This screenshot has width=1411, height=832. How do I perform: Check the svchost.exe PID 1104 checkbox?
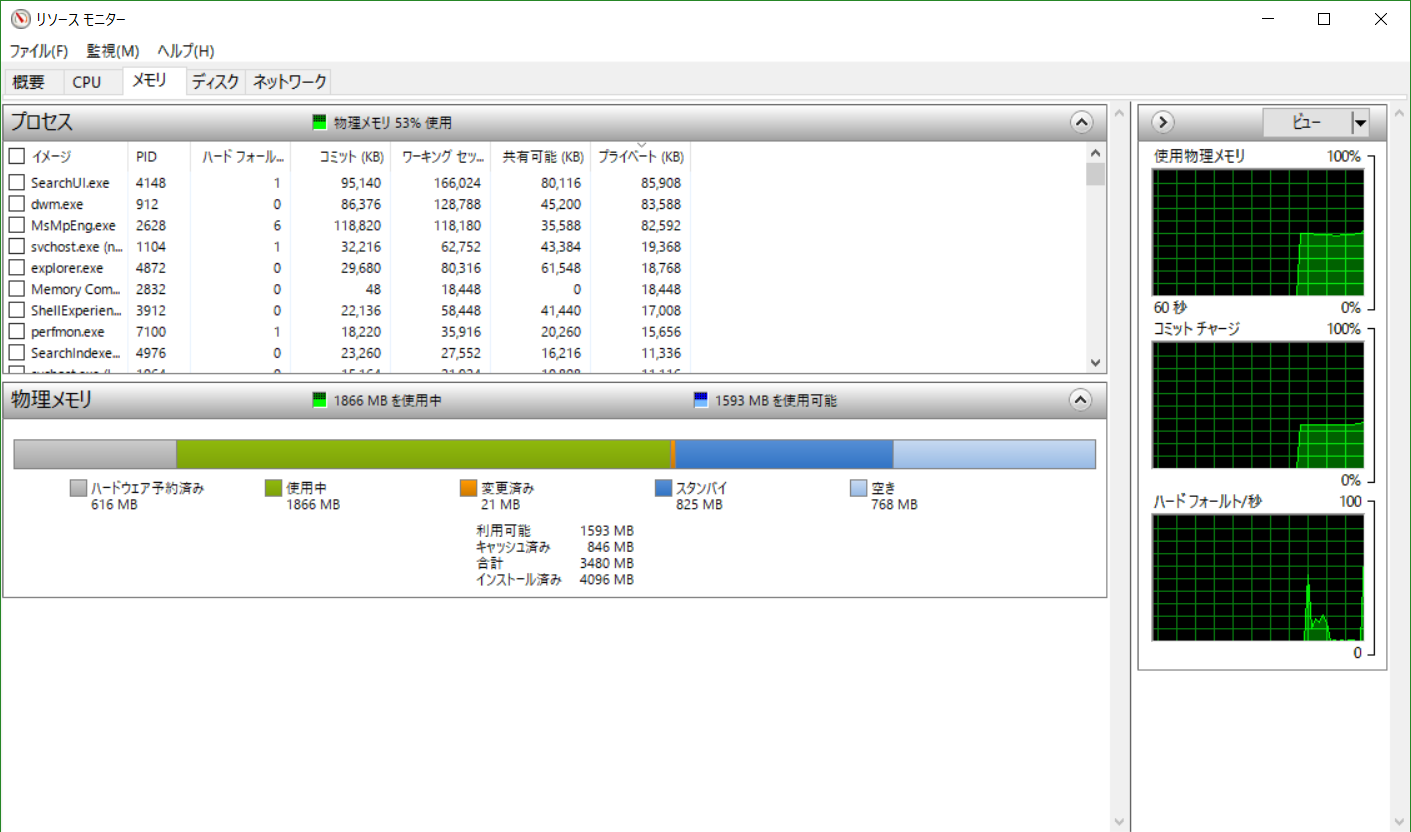[16, 247]
